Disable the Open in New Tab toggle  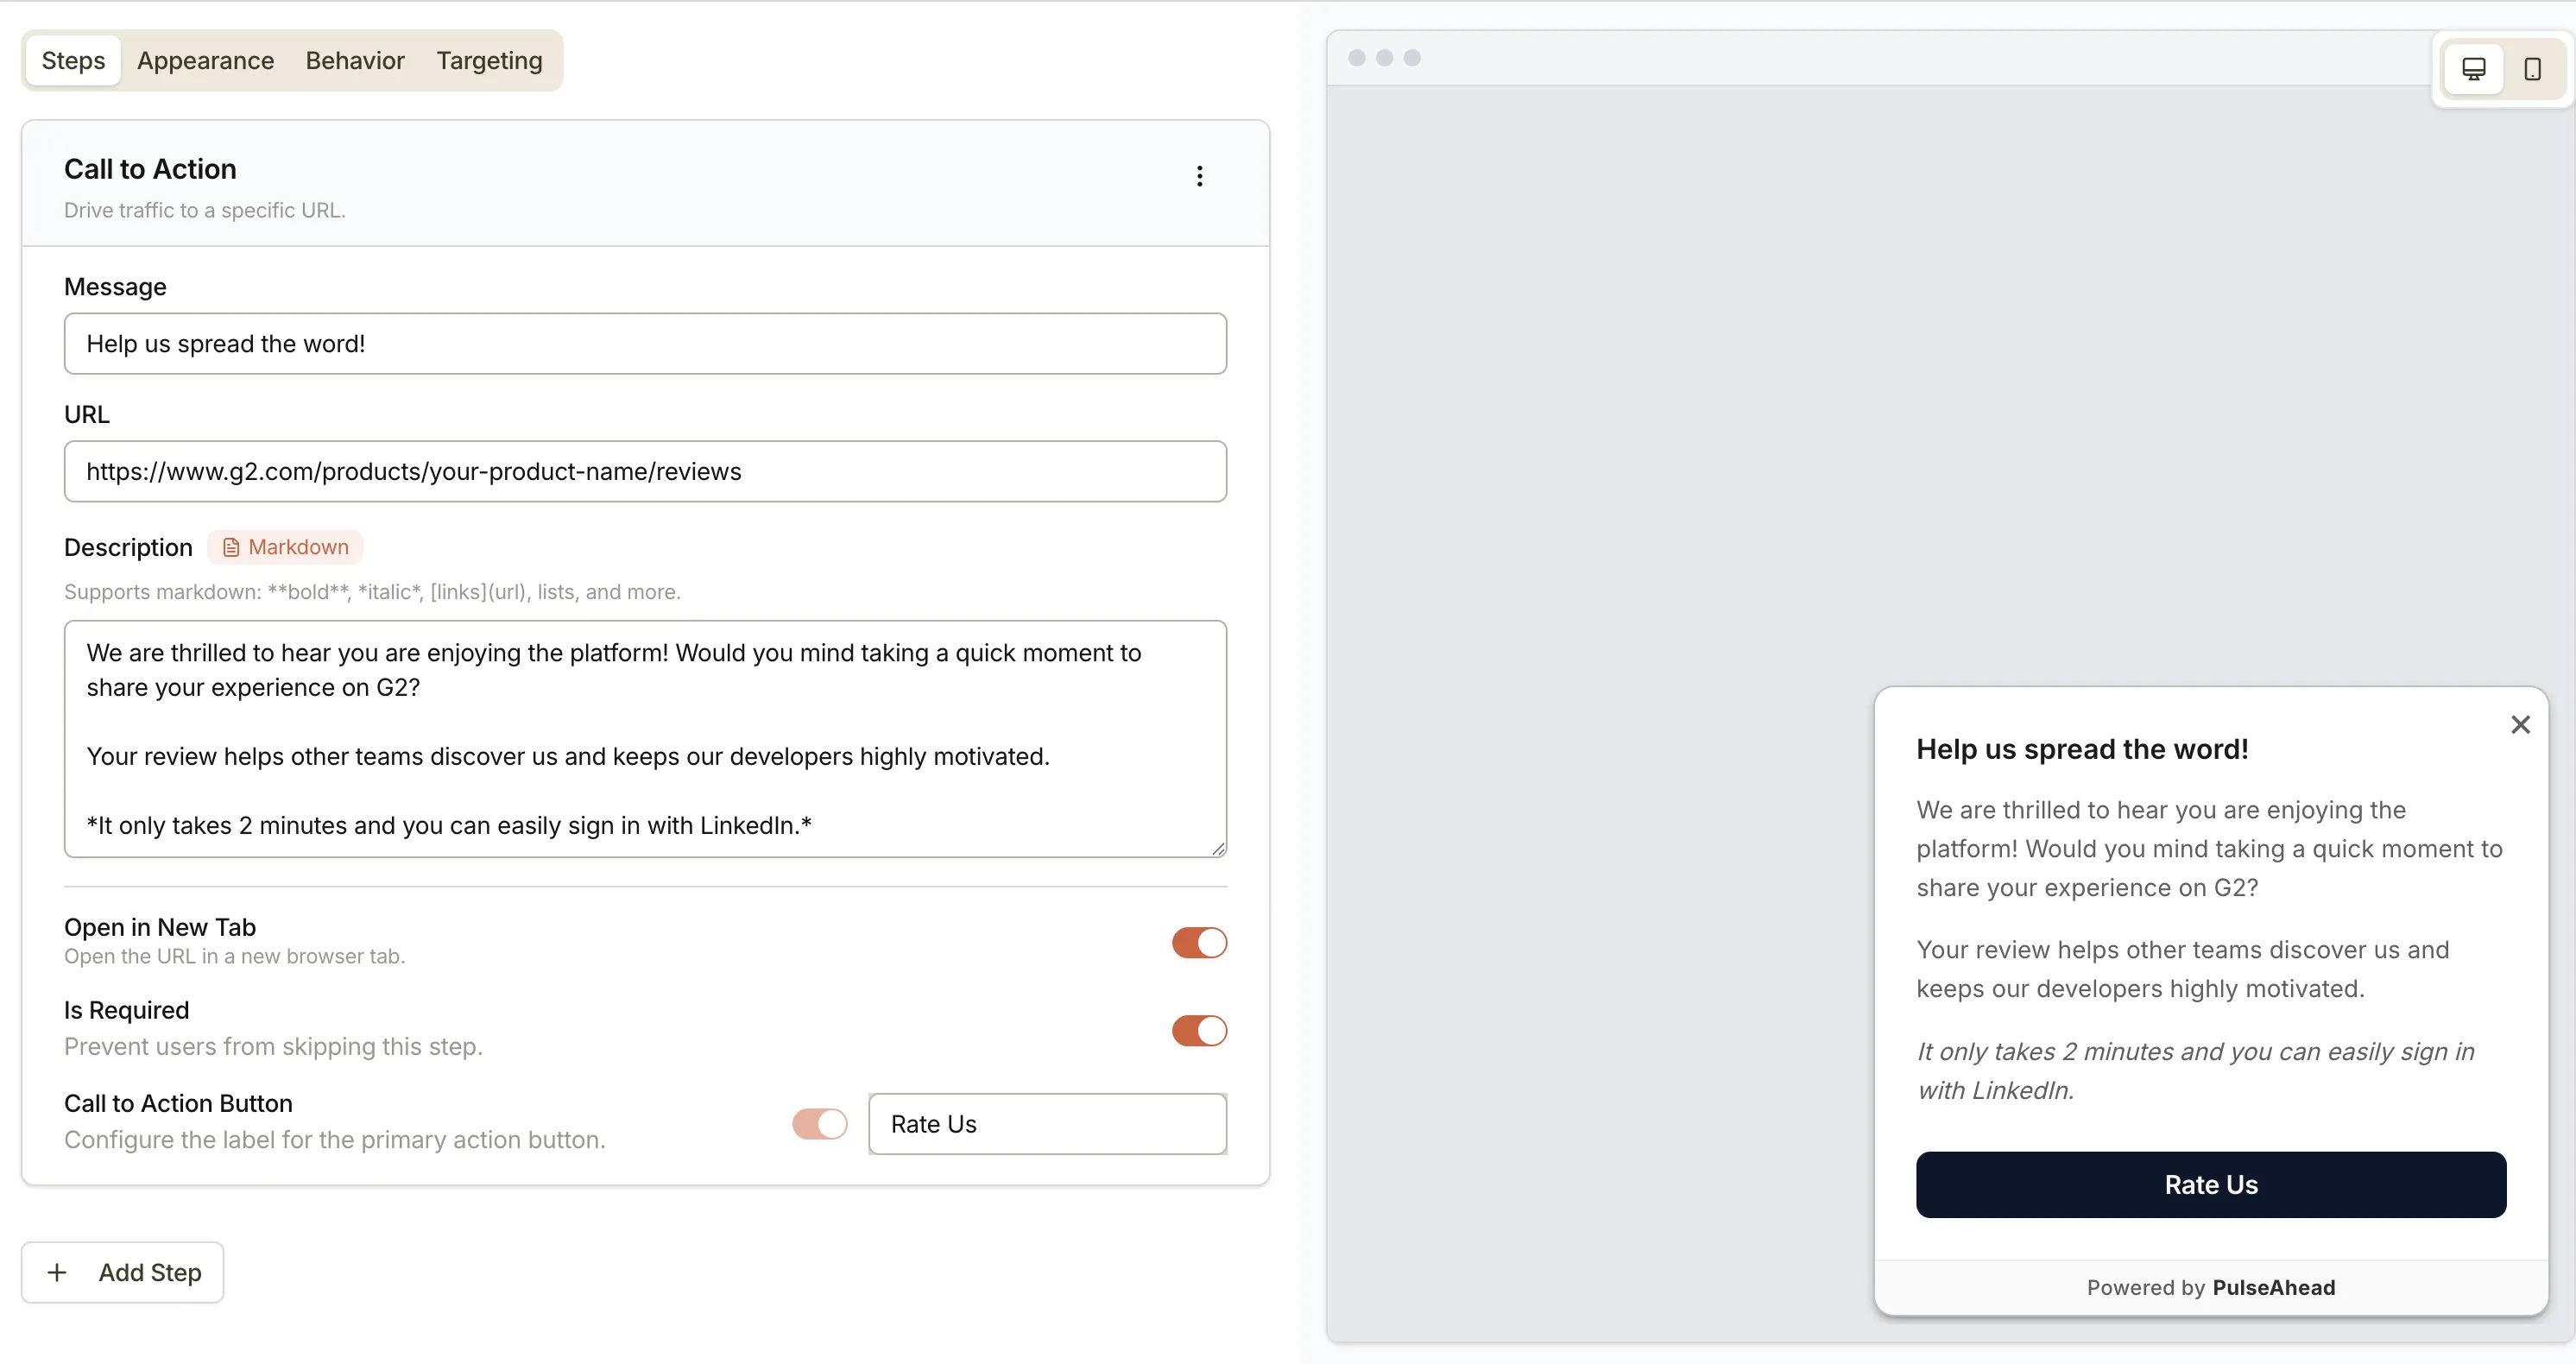pyautogui.click(x=1199, y=942)
